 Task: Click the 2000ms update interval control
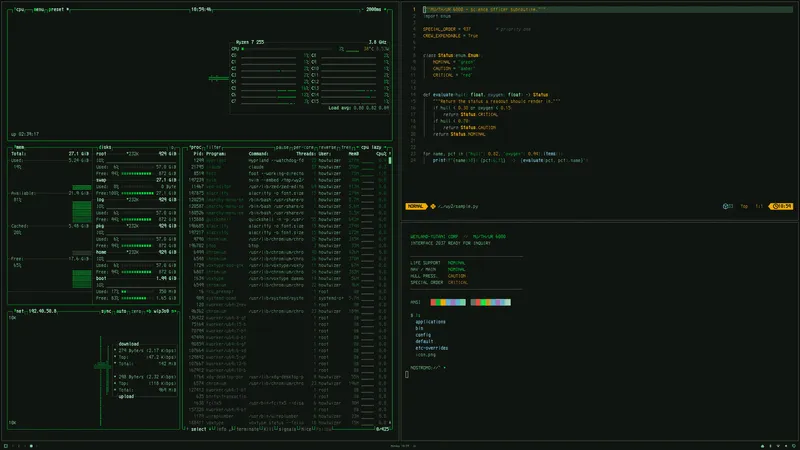point(375,9)
